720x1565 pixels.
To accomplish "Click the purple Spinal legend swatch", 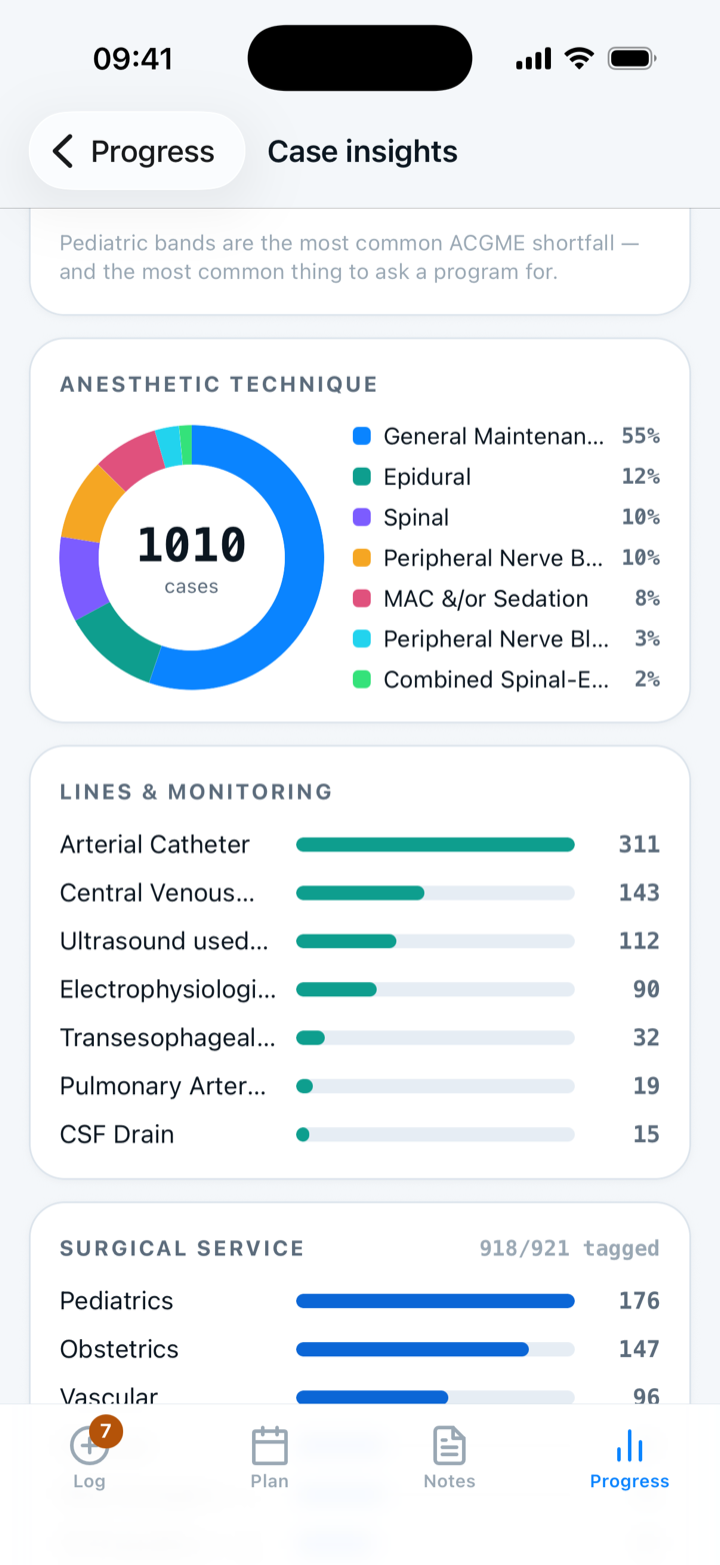I will click(362, 517).
